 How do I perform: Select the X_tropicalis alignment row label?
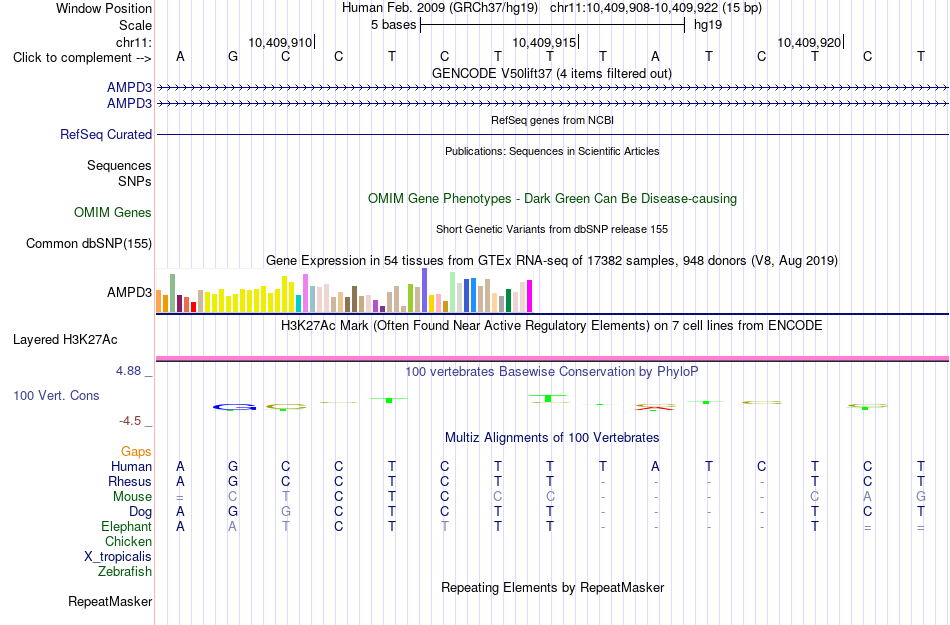118,557
